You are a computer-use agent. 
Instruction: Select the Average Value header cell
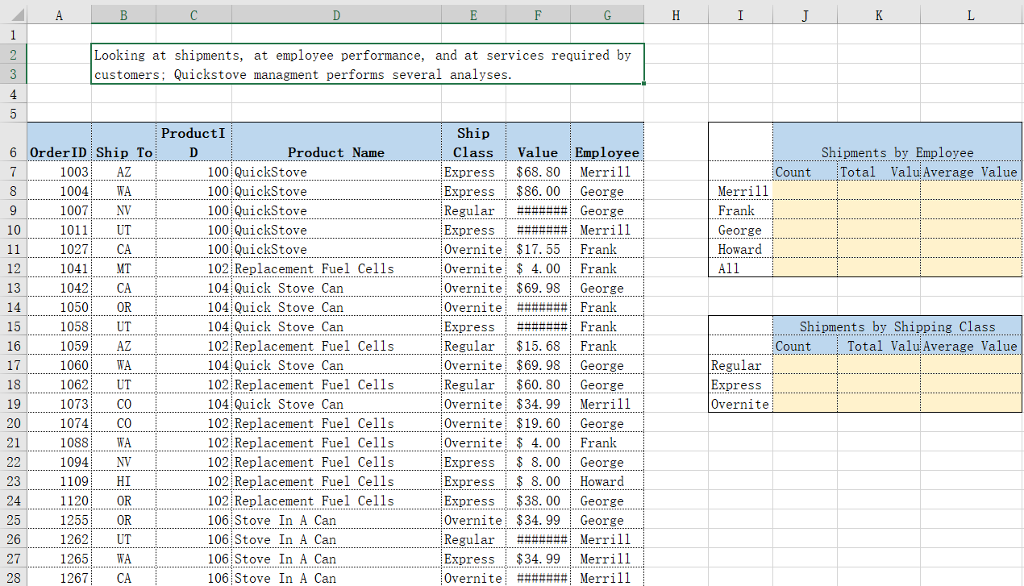tap(970, 172)
